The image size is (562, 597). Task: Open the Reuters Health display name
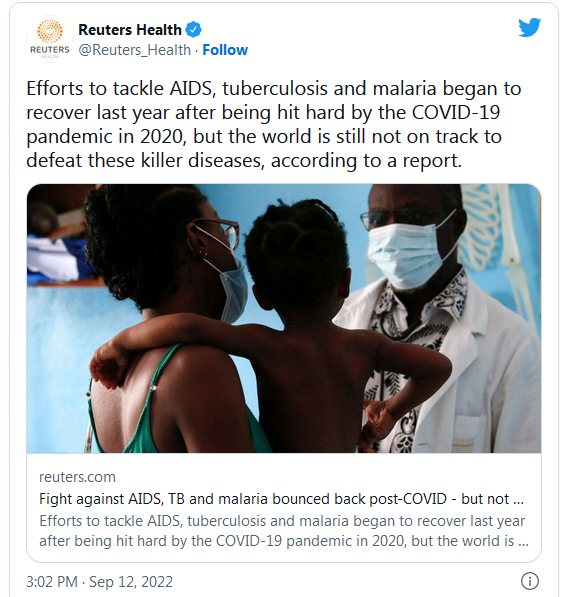(x=130, y=30)
